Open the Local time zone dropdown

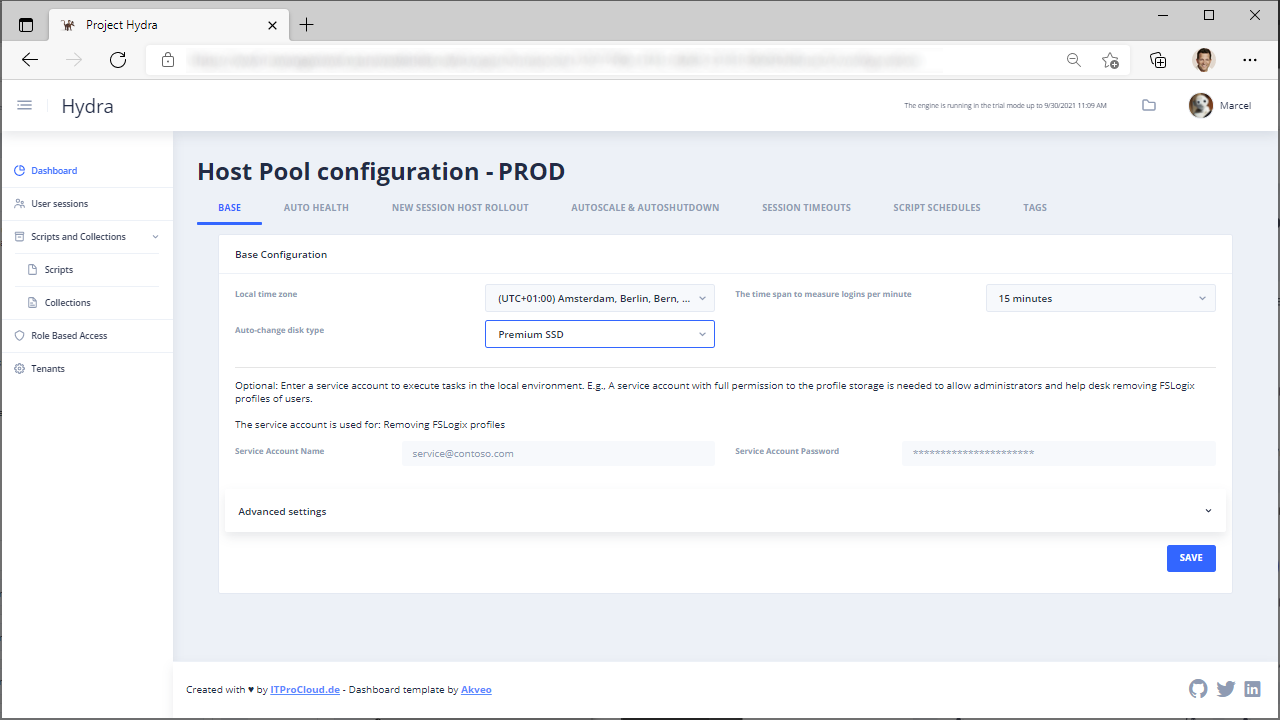(599, 298)
